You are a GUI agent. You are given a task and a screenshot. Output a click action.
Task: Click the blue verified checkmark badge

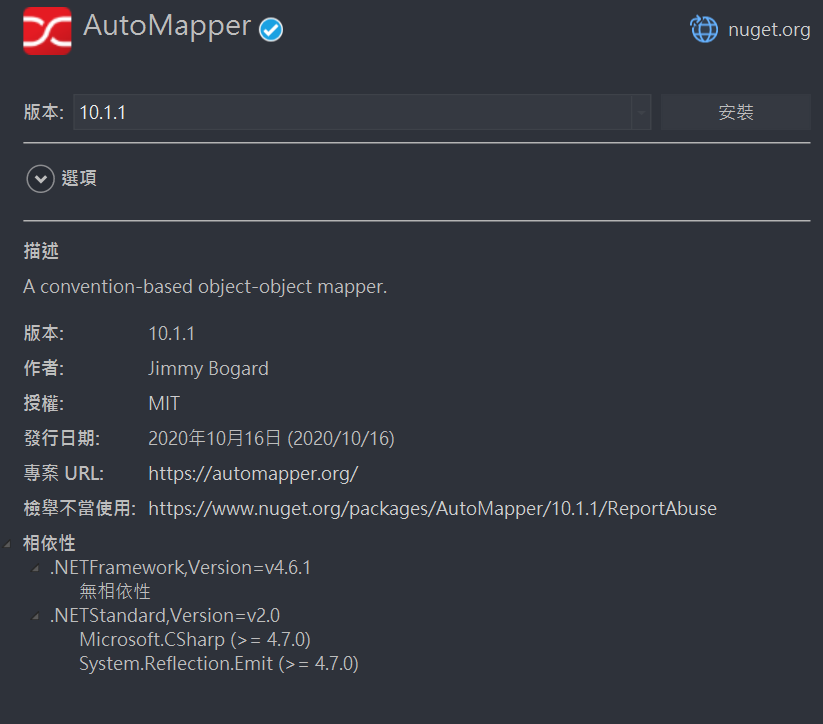[x=271, y=29]
